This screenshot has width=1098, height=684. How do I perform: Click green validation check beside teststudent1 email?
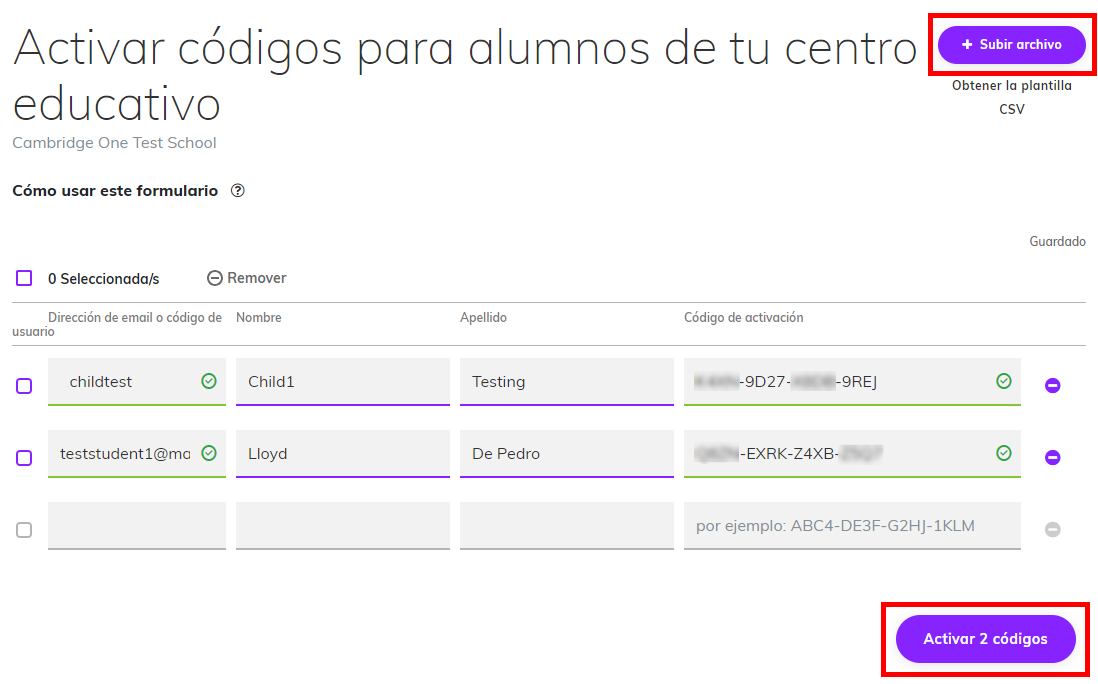click(209, 453)
